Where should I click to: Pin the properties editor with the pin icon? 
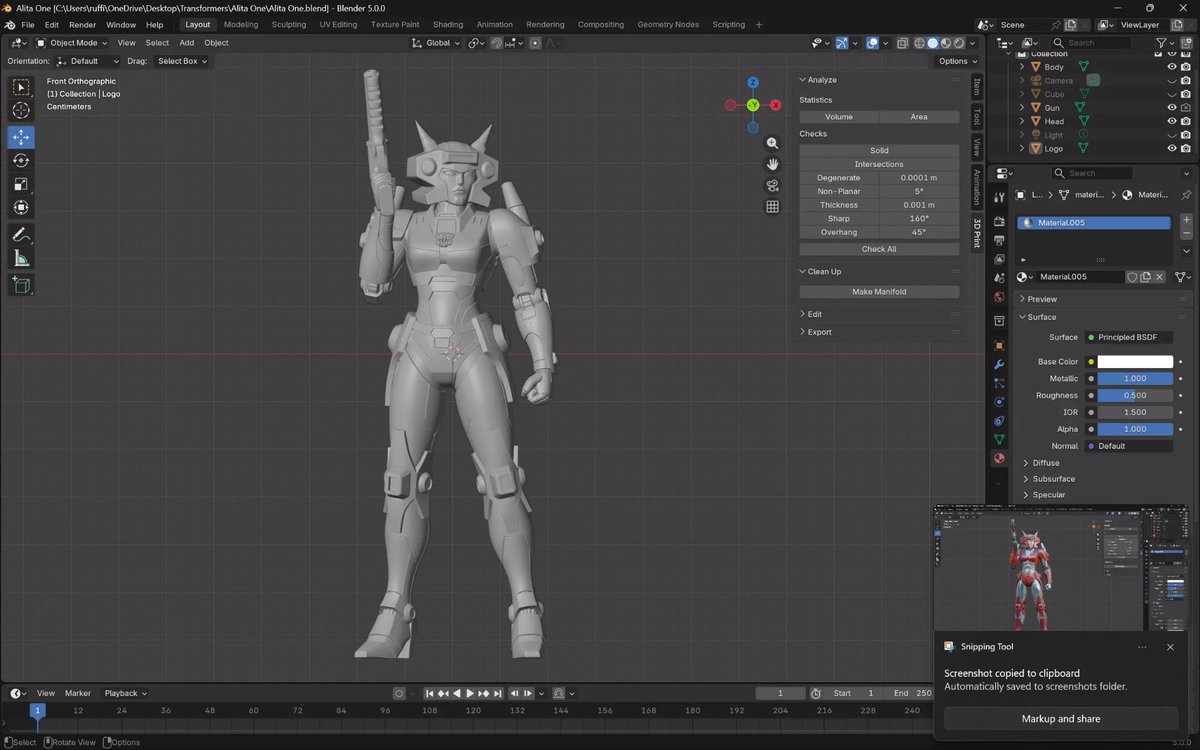1186,195
